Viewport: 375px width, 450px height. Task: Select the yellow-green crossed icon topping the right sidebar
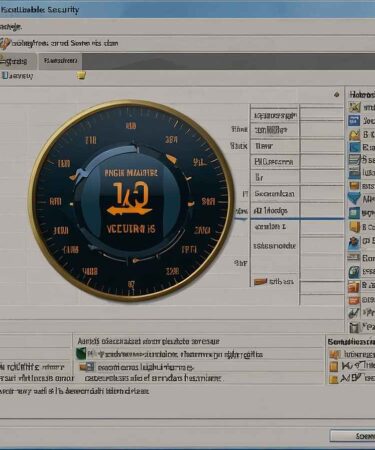tap(354, 107)
